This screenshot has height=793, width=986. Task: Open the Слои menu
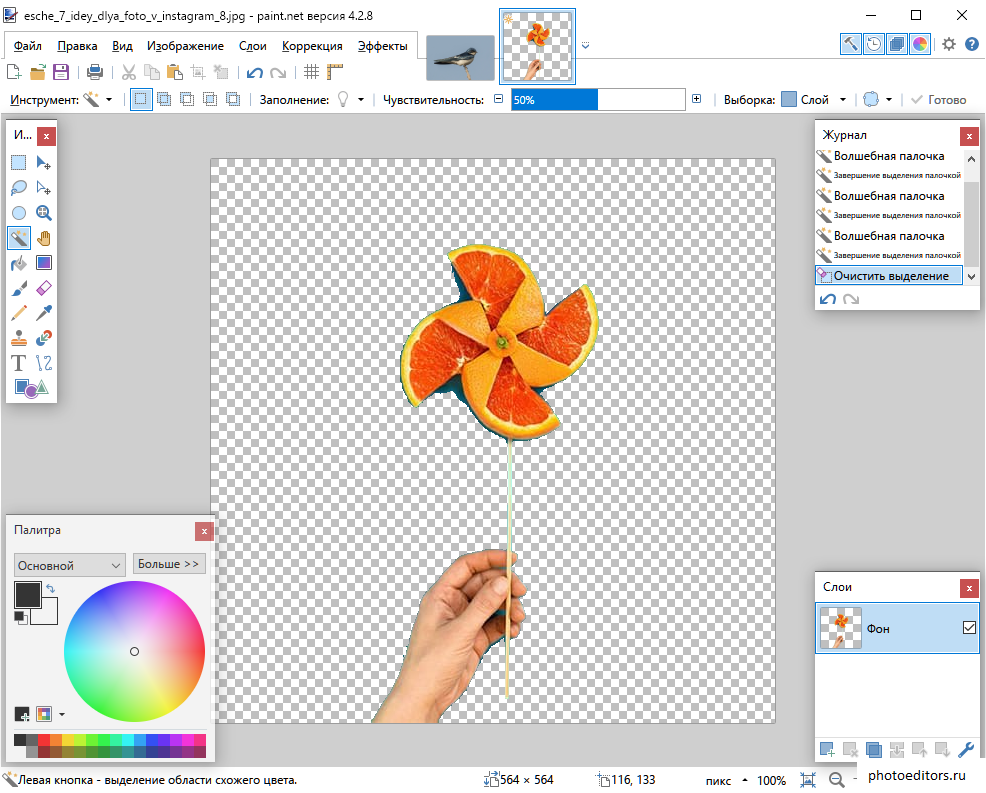tap(253, 46)
